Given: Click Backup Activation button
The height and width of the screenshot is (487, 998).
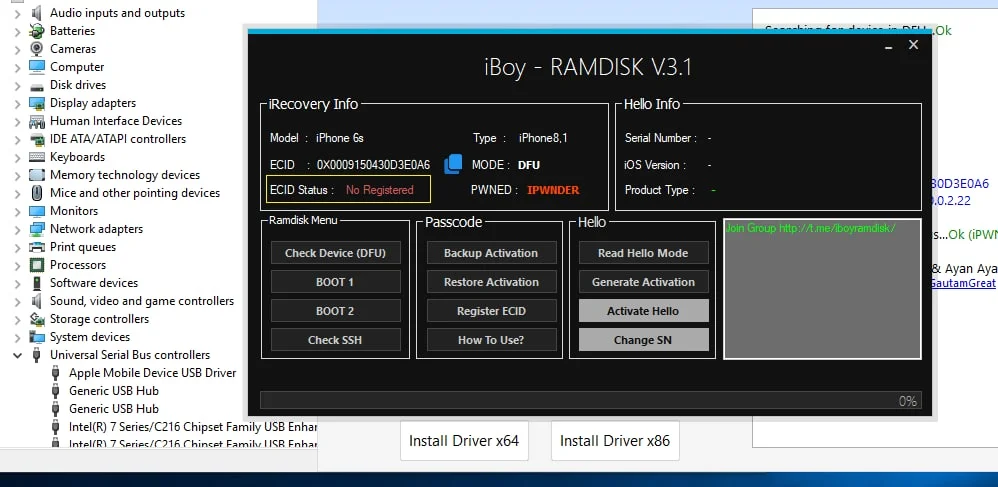Looking at the screenshot, I should (491, 253).
